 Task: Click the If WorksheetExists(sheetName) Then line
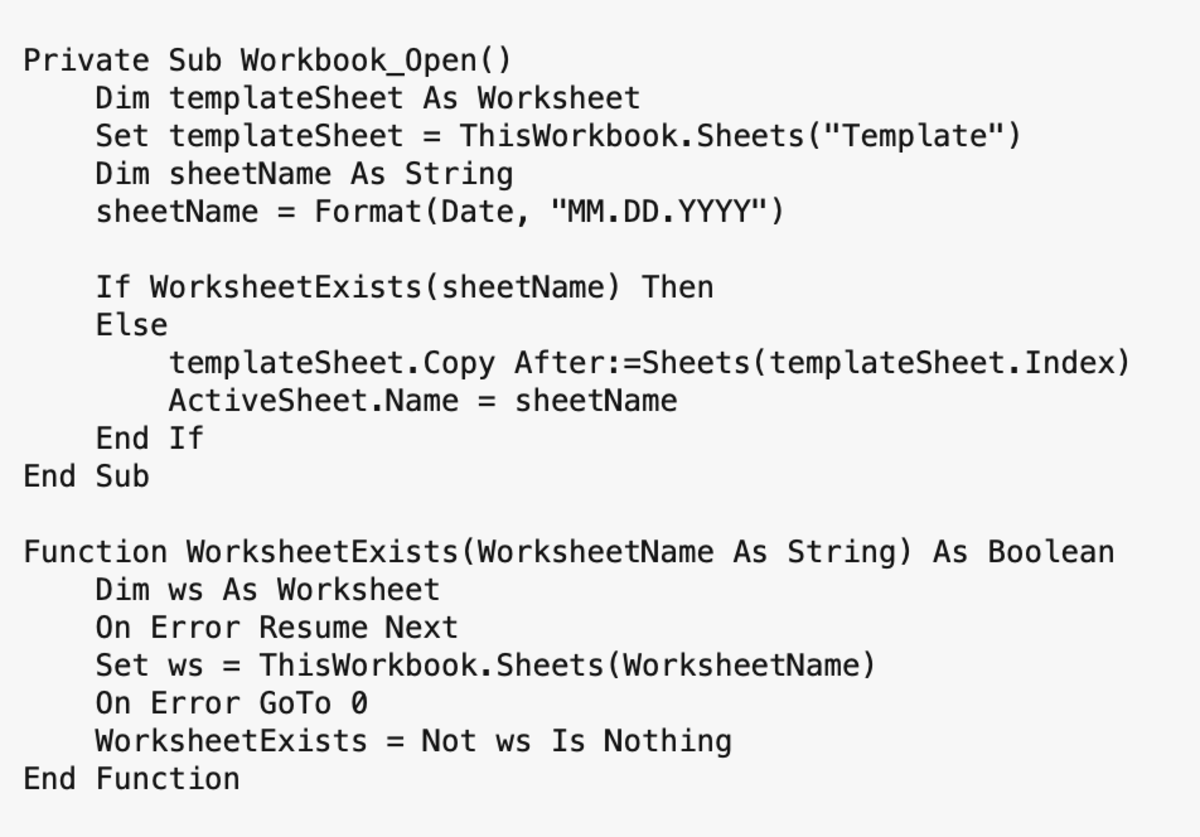pyautogui.click(x=404, y=287)
